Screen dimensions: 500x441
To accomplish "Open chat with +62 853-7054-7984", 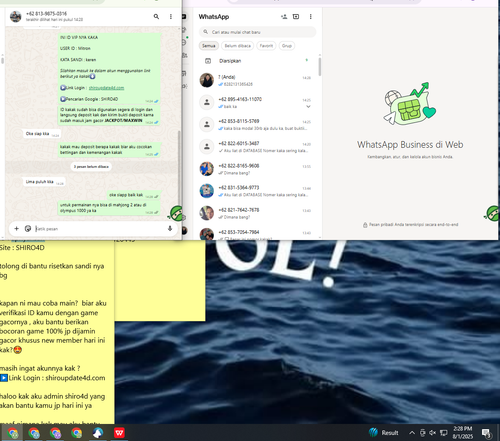I will [x=257, y=233].
